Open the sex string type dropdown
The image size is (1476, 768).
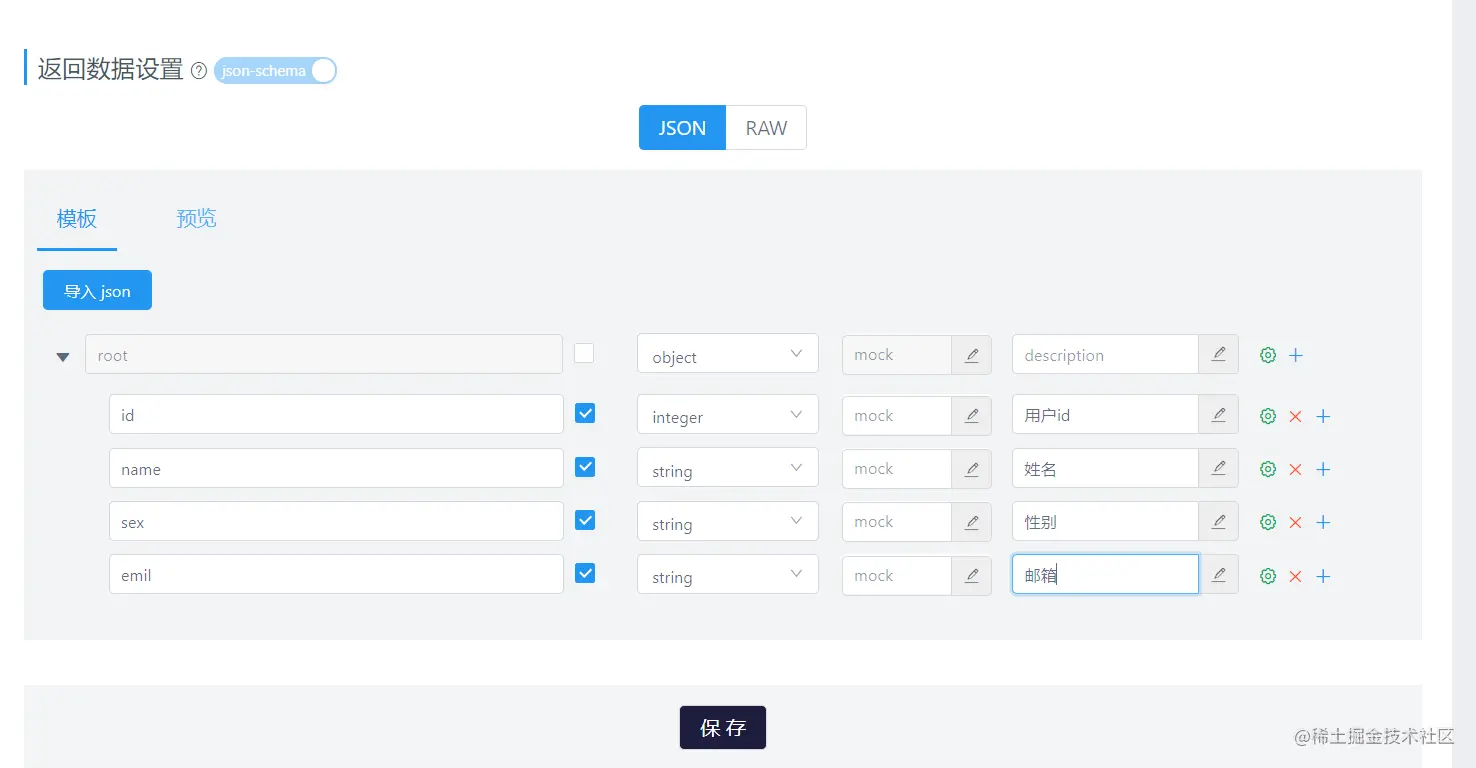pos(728,522)
